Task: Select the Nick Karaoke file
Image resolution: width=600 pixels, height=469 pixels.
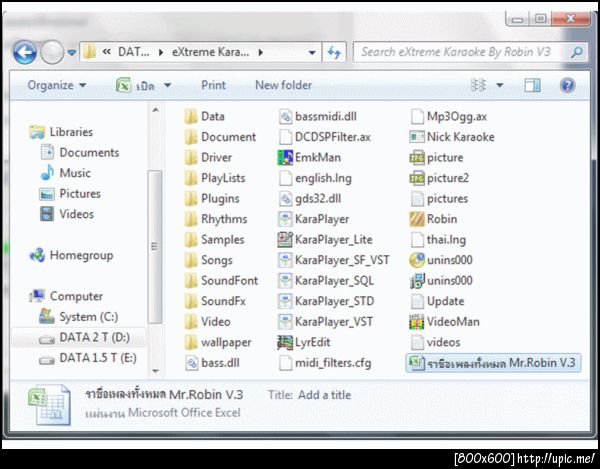Action: (452, 137)
